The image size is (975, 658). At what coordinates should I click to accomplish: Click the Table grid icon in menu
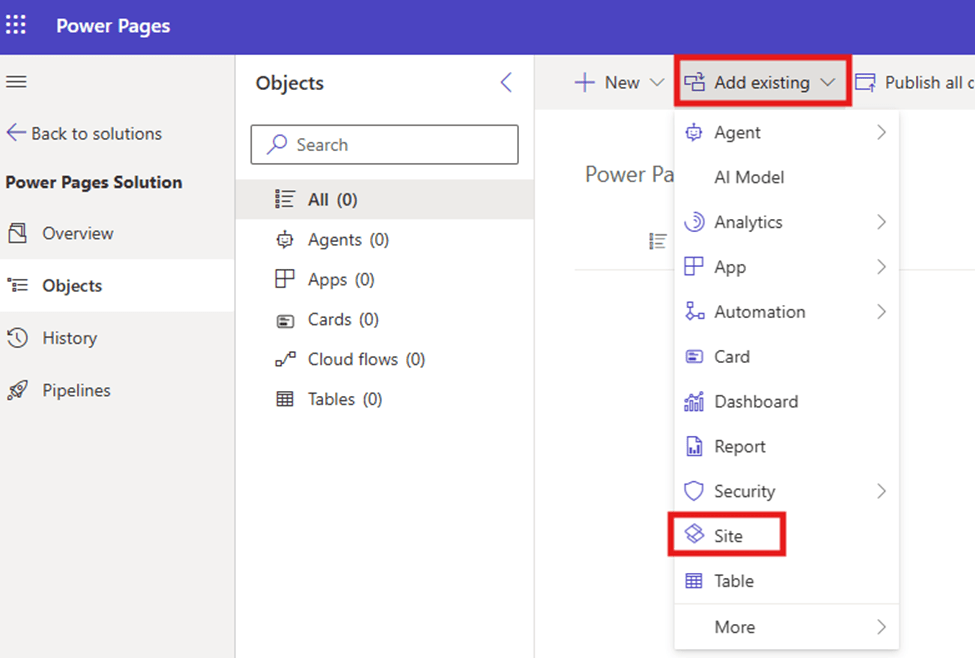694,581
